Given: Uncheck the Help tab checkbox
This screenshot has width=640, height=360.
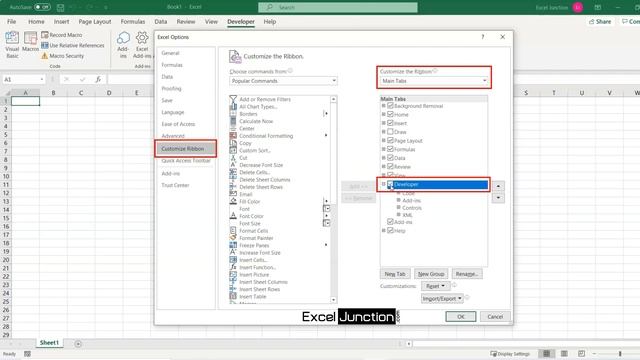Looking at the screenshot, I should click(x=390, y=231).
